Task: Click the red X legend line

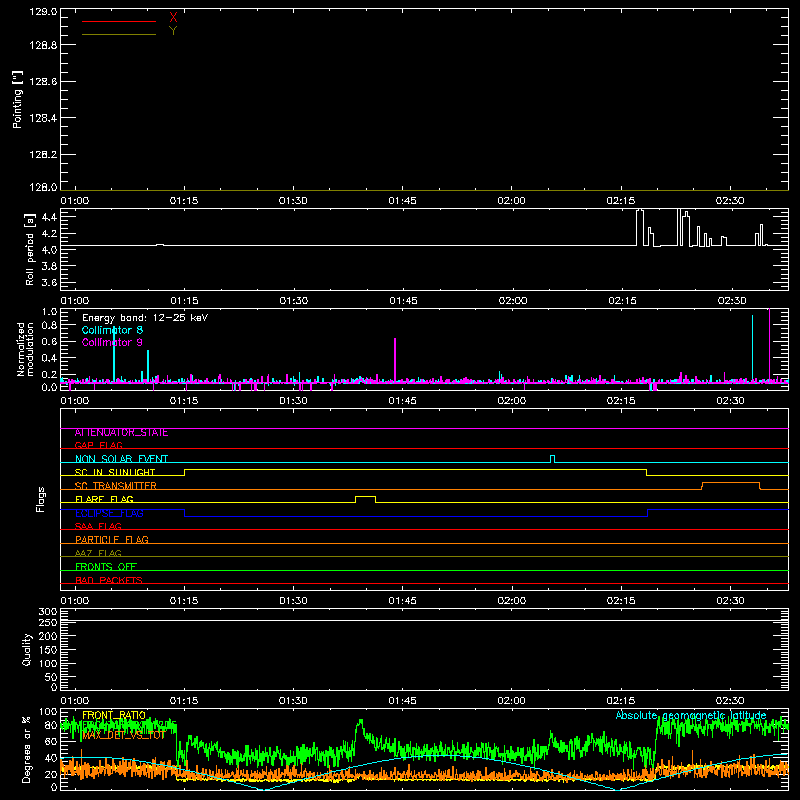Action: tap(119, 21)
